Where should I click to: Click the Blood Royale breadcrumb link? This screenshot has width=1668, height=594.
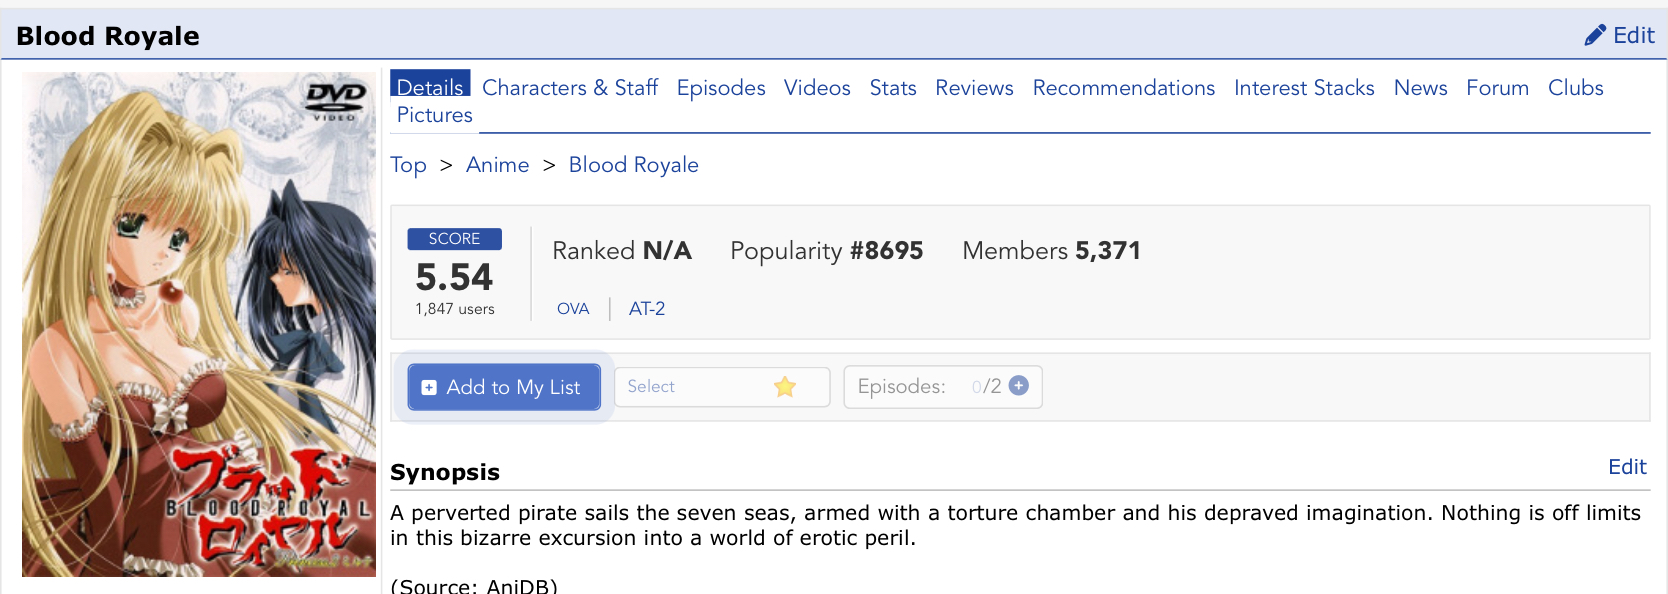pos(633,165)
